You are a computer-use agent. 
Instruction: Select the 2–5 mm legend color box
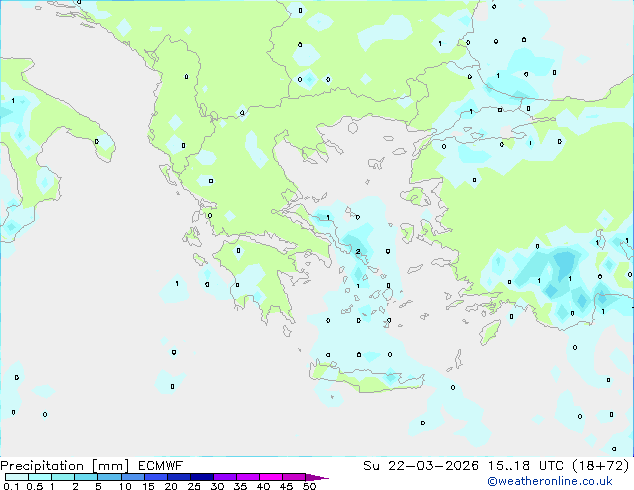click(86, 477)
